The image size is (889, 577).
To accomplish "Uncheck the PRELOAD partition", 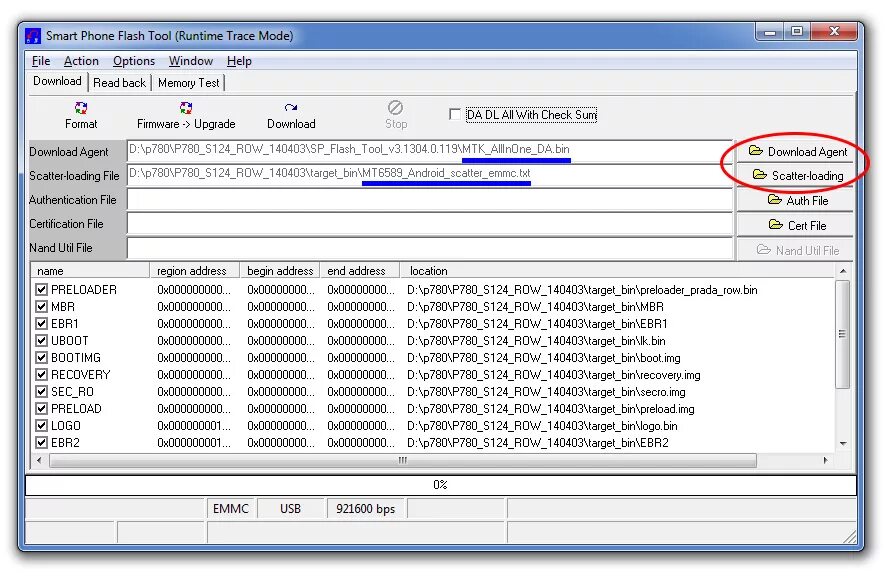I will click(x=41, y=409).
